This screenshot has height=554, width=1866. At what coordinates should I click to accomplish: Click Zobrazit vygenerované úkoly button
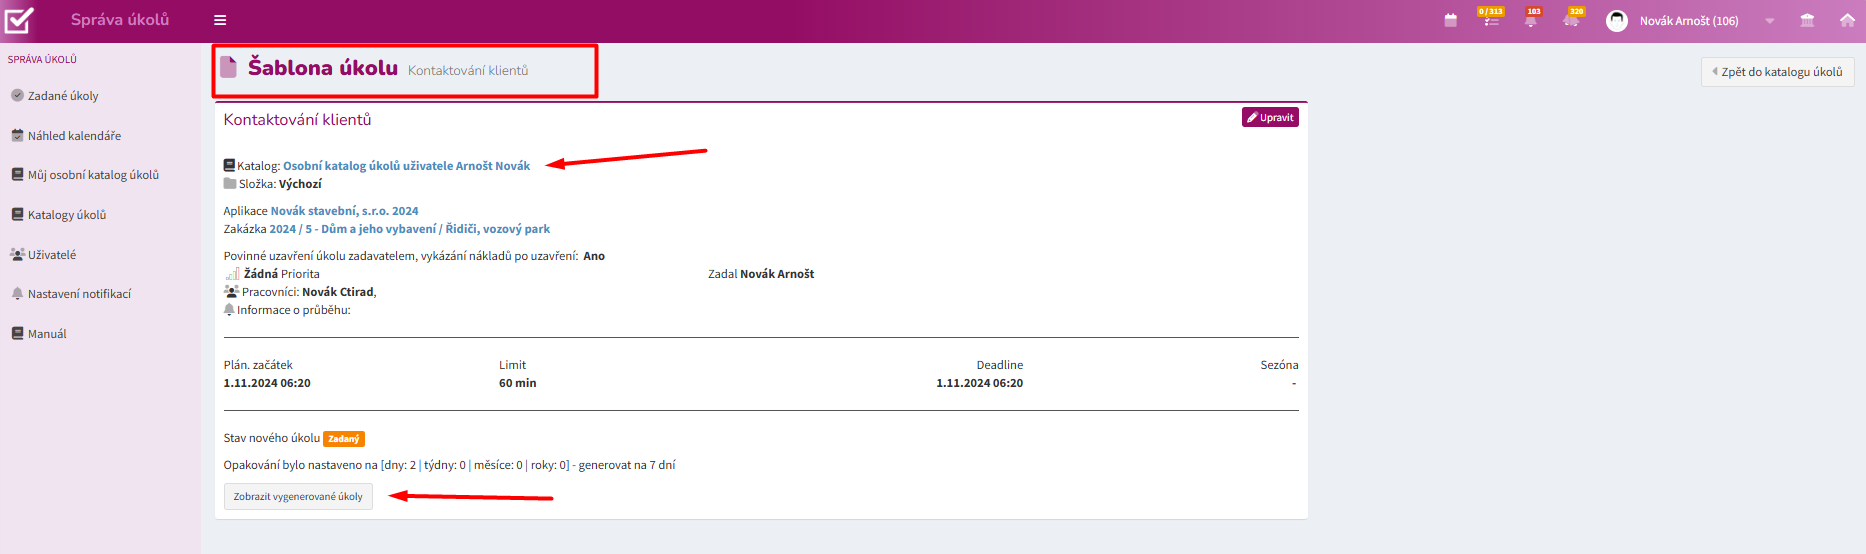click(298, 497)
